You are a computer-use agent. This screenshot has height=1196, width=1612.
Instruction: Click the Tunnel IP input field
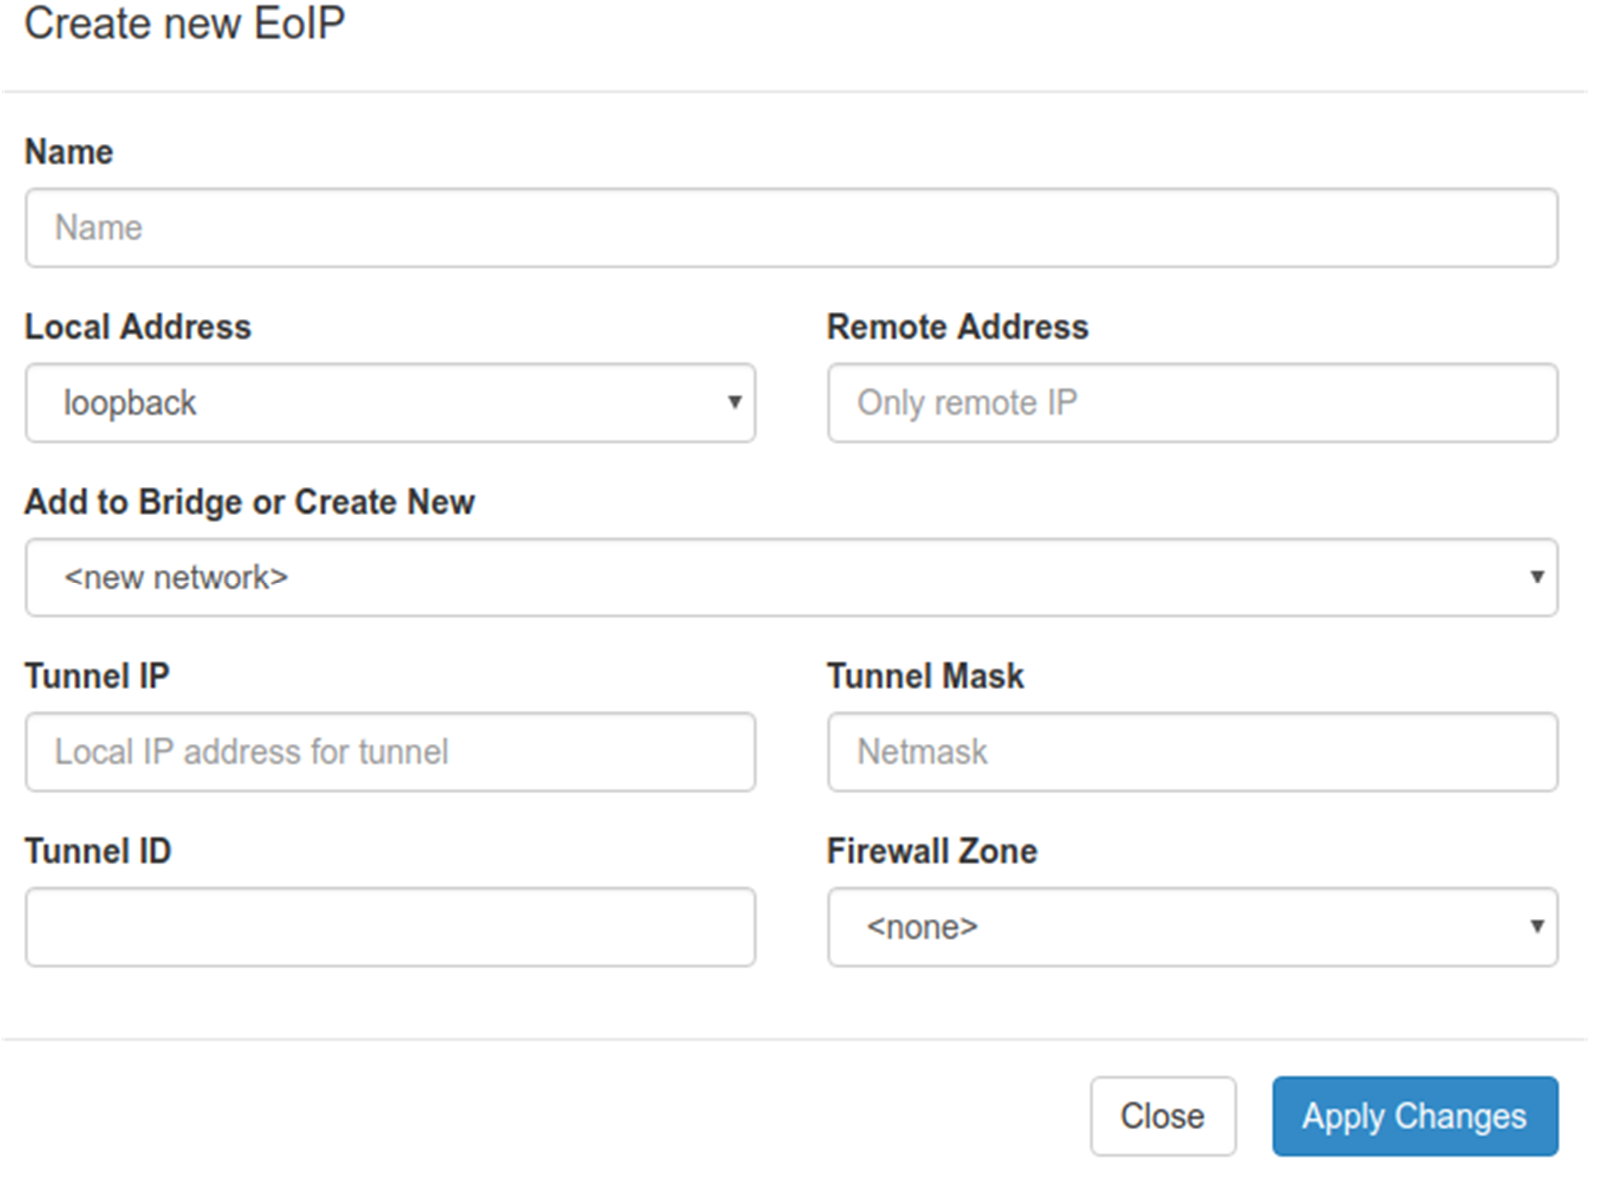[390, 752]
